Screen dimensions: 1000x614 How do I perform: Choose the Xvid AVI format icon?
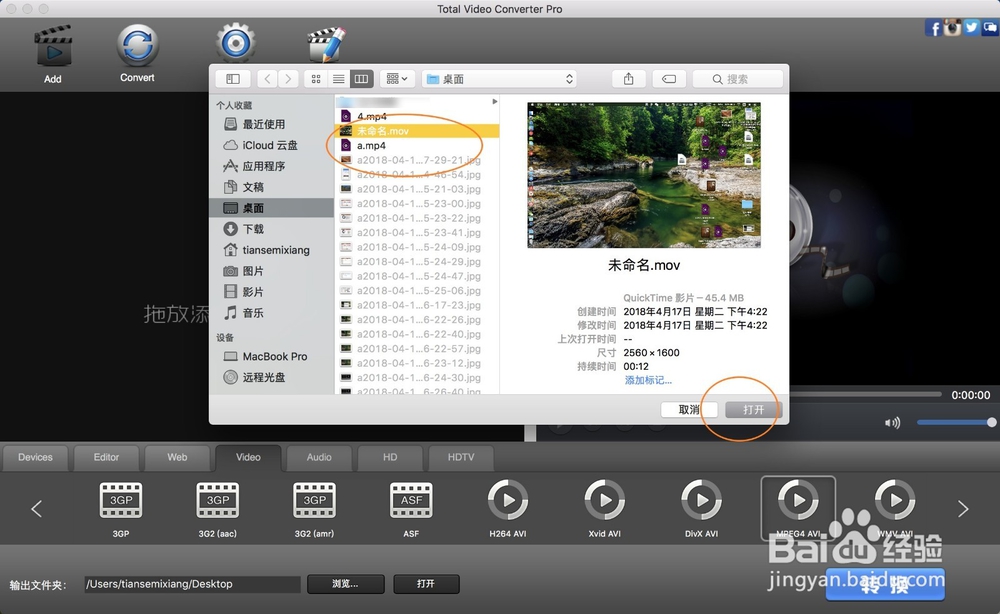[x=605, y=500]
